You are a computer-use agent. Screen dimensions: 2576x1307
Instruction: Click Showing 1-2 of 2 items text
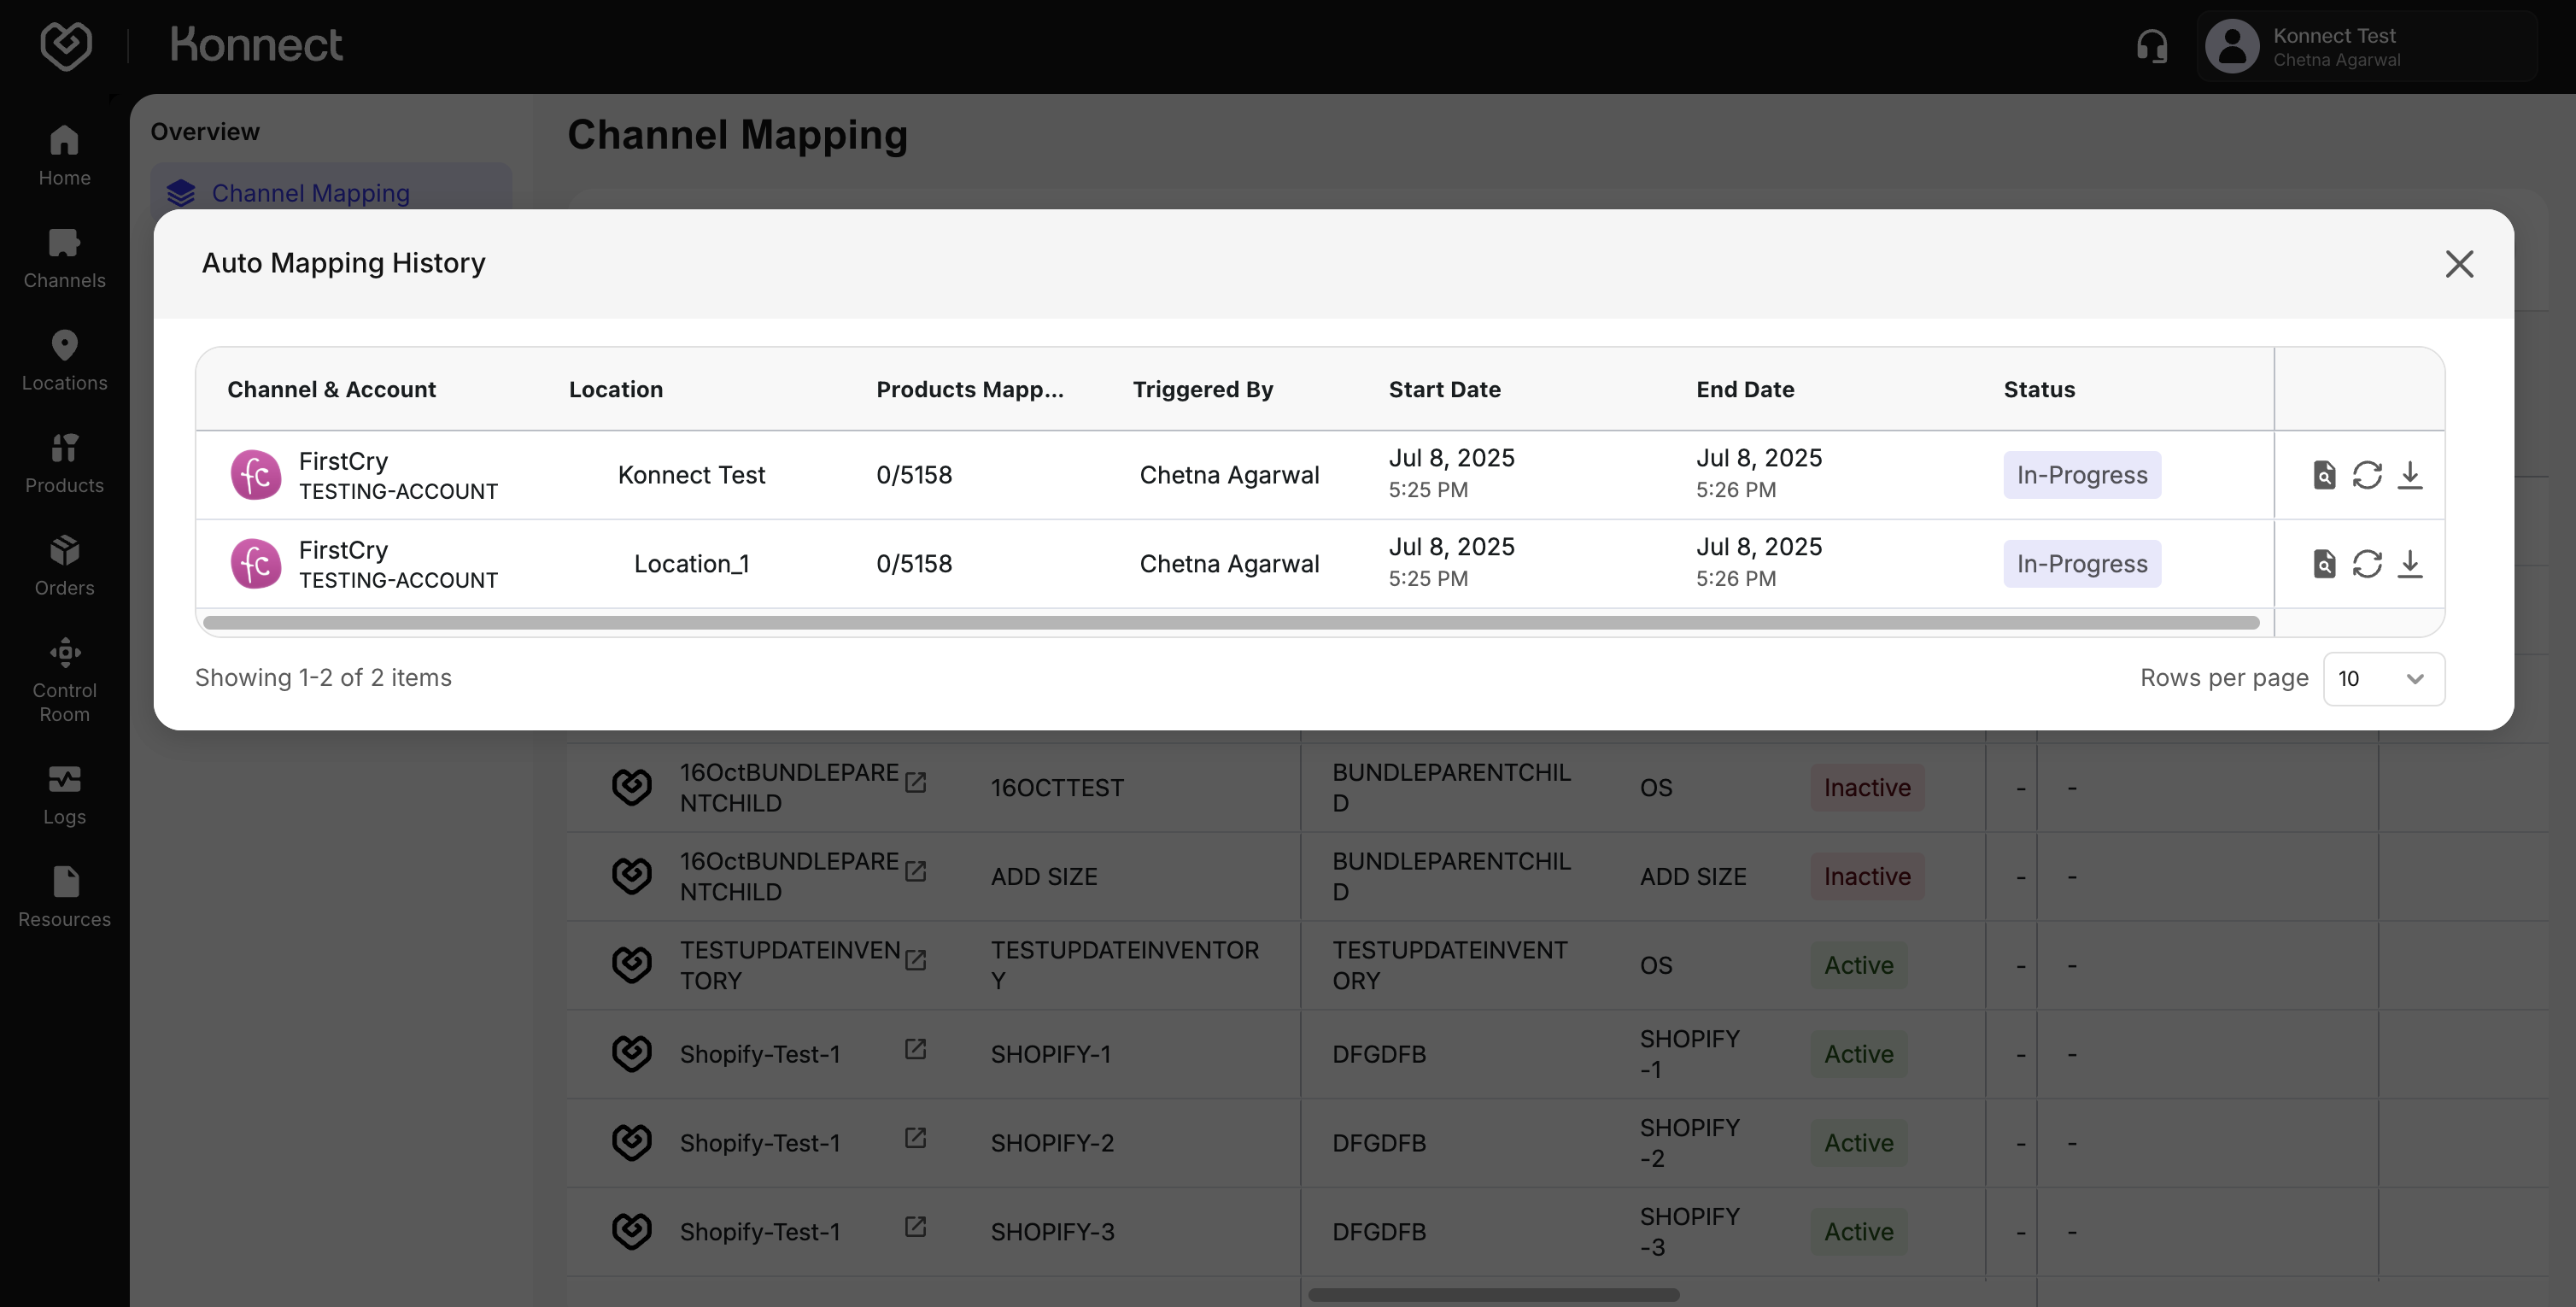click(x=323, y=678)
